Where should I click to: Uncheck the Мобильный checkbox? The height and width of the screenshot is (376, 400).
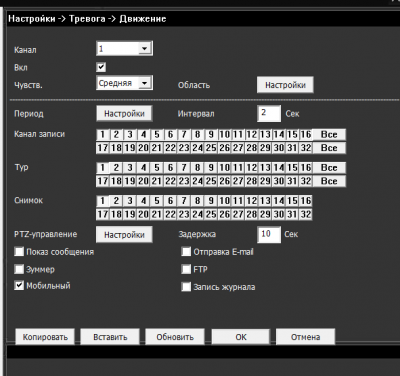(x=19, y=285)
